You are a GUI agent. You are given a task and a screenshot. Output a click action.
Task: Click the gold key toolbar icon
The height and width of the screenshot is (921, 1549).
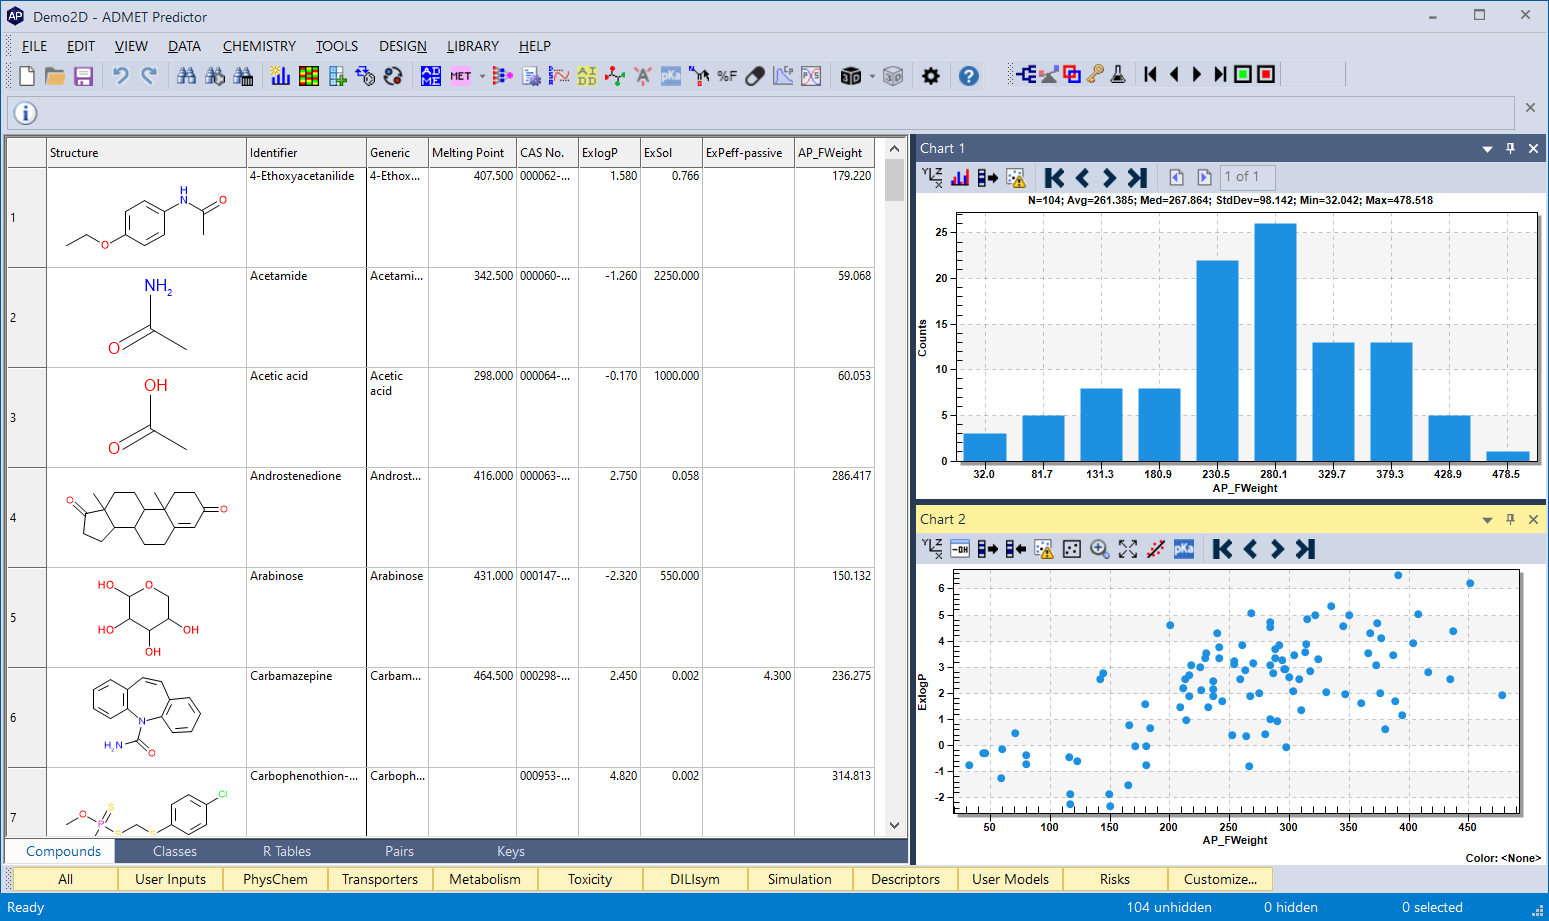pyautogui.click(x=1095, y=74)
